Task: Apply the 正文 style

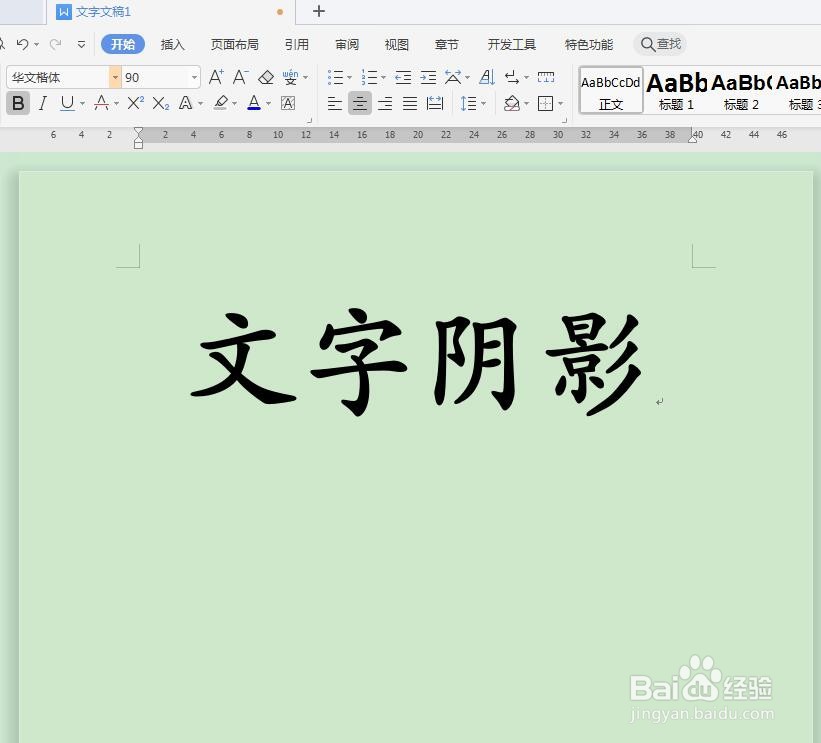Action: (611, 90)
